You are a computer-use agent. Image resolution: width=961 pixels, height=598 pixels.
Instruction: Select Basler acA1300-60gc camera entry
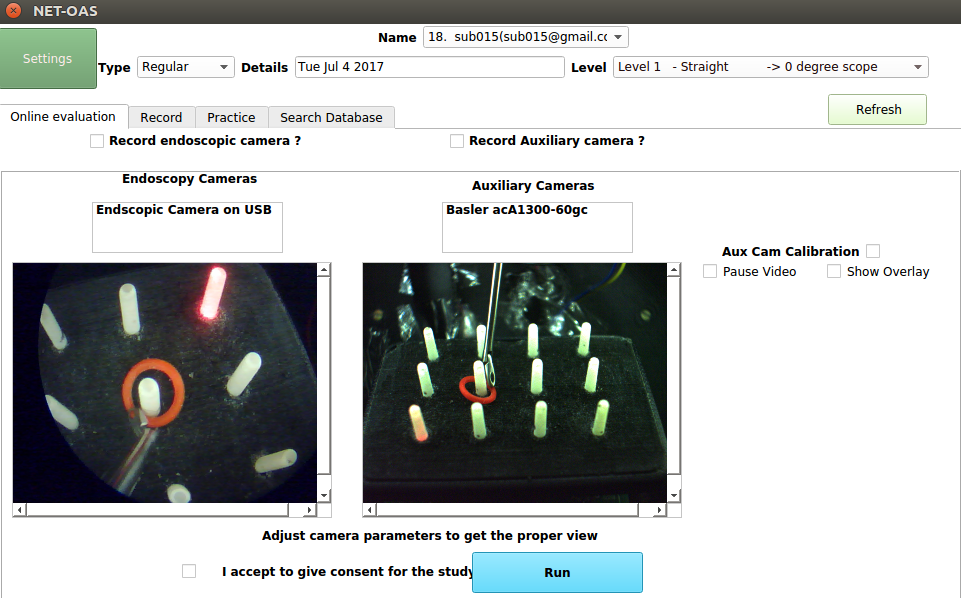[517, 210]
